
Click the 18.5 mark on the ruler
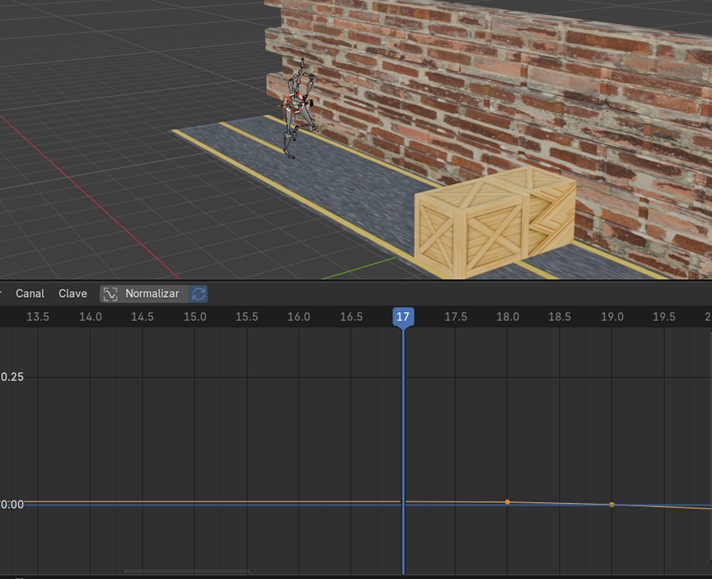click(x=559, y=317)
